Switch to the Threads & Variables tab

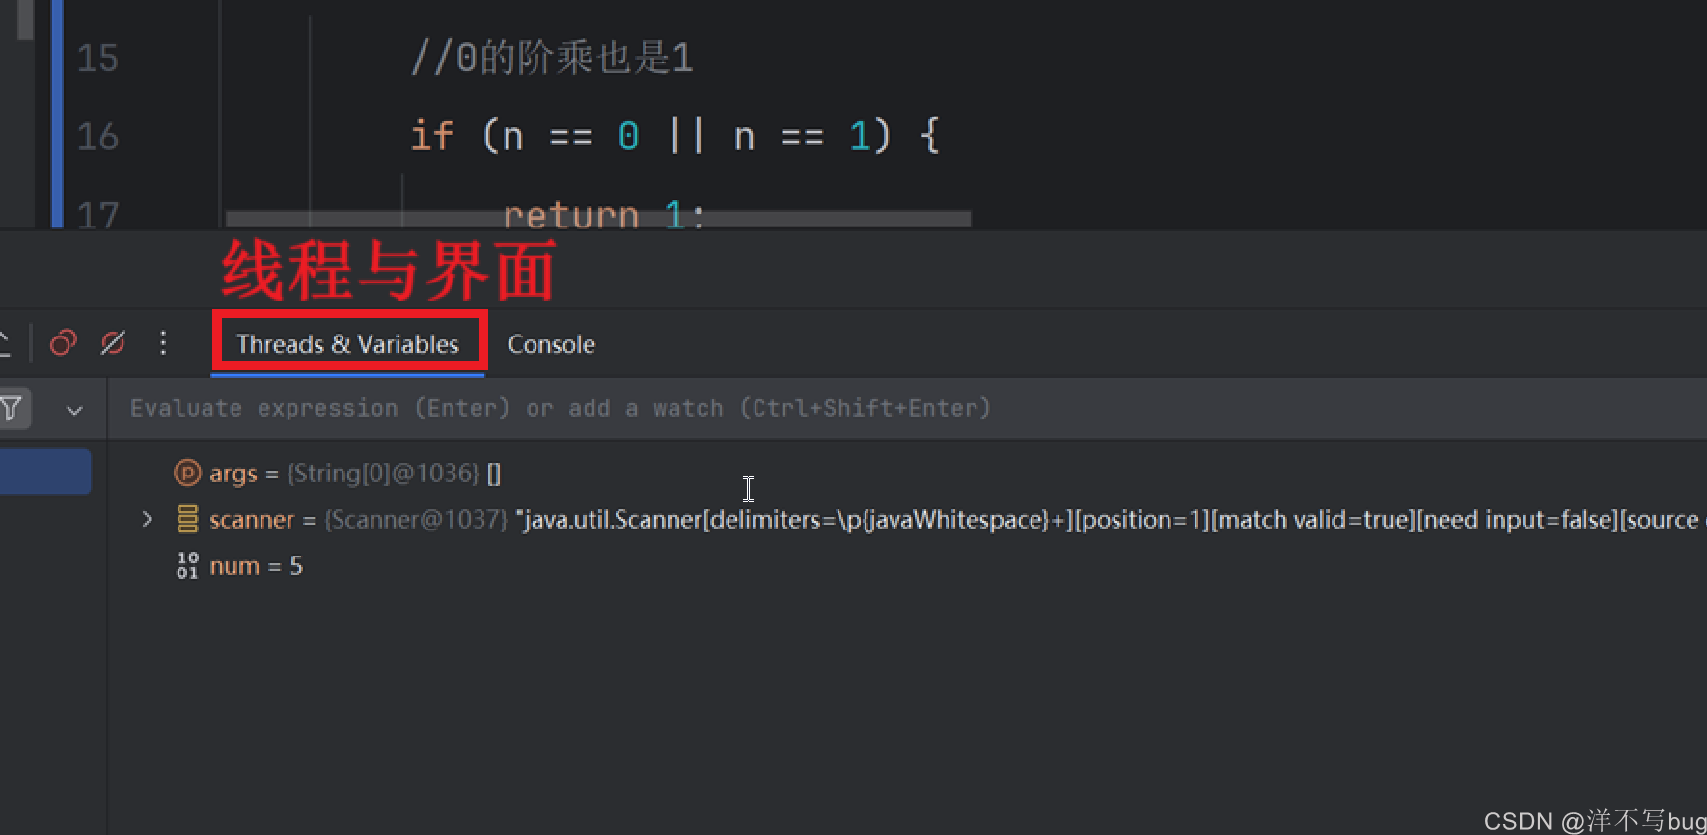pyautogui.click(x=348, y=344)
